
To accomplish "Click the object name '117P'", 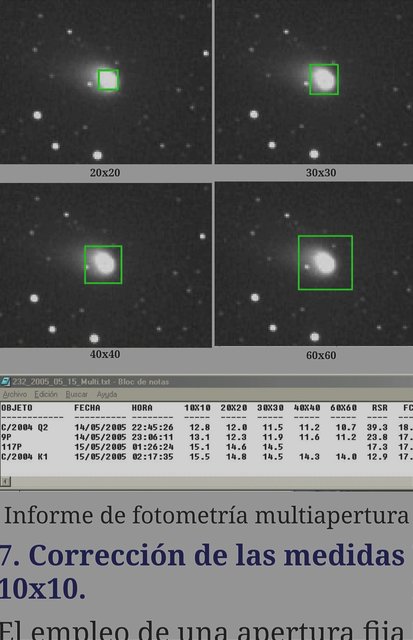I will pos(11,447).
